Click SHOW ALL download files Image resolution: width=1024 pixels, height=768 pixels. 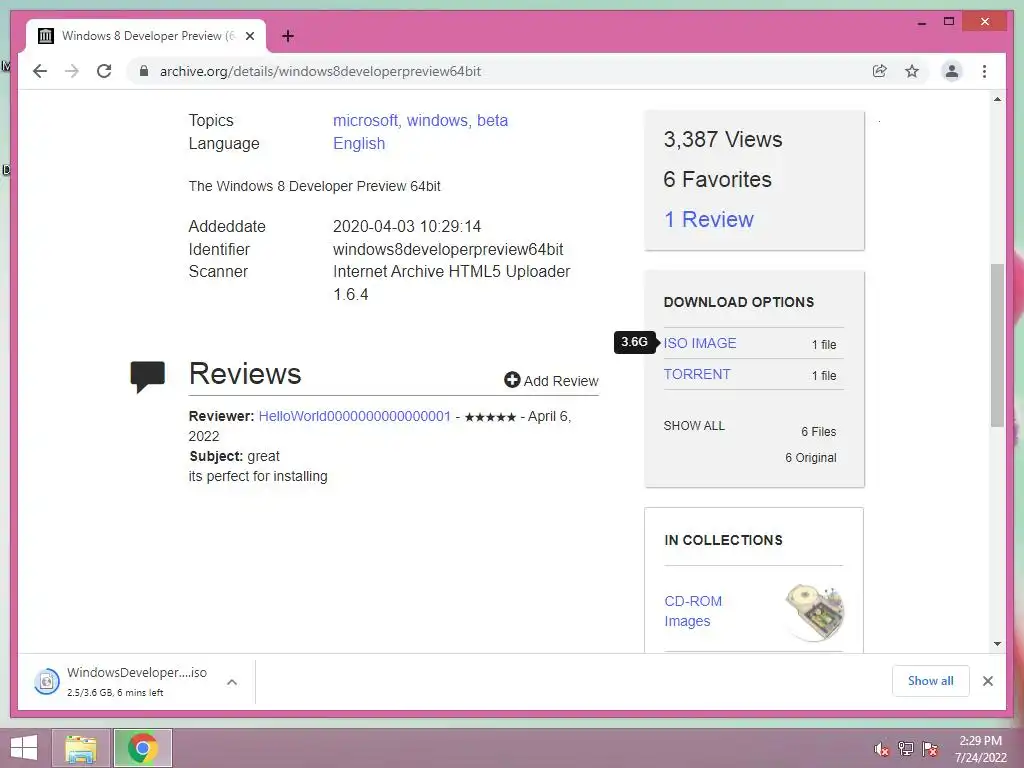[694, 426]
